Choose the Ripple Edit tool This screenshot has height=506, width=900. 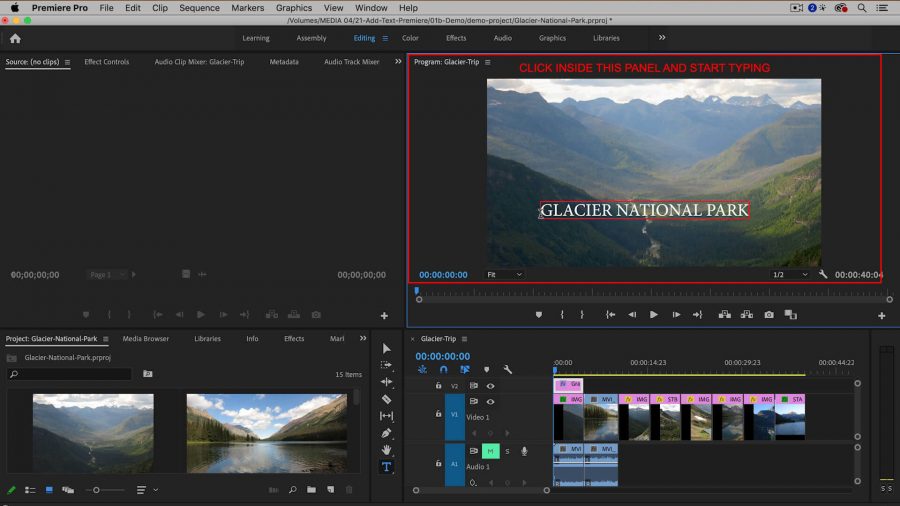click(386, 382)
